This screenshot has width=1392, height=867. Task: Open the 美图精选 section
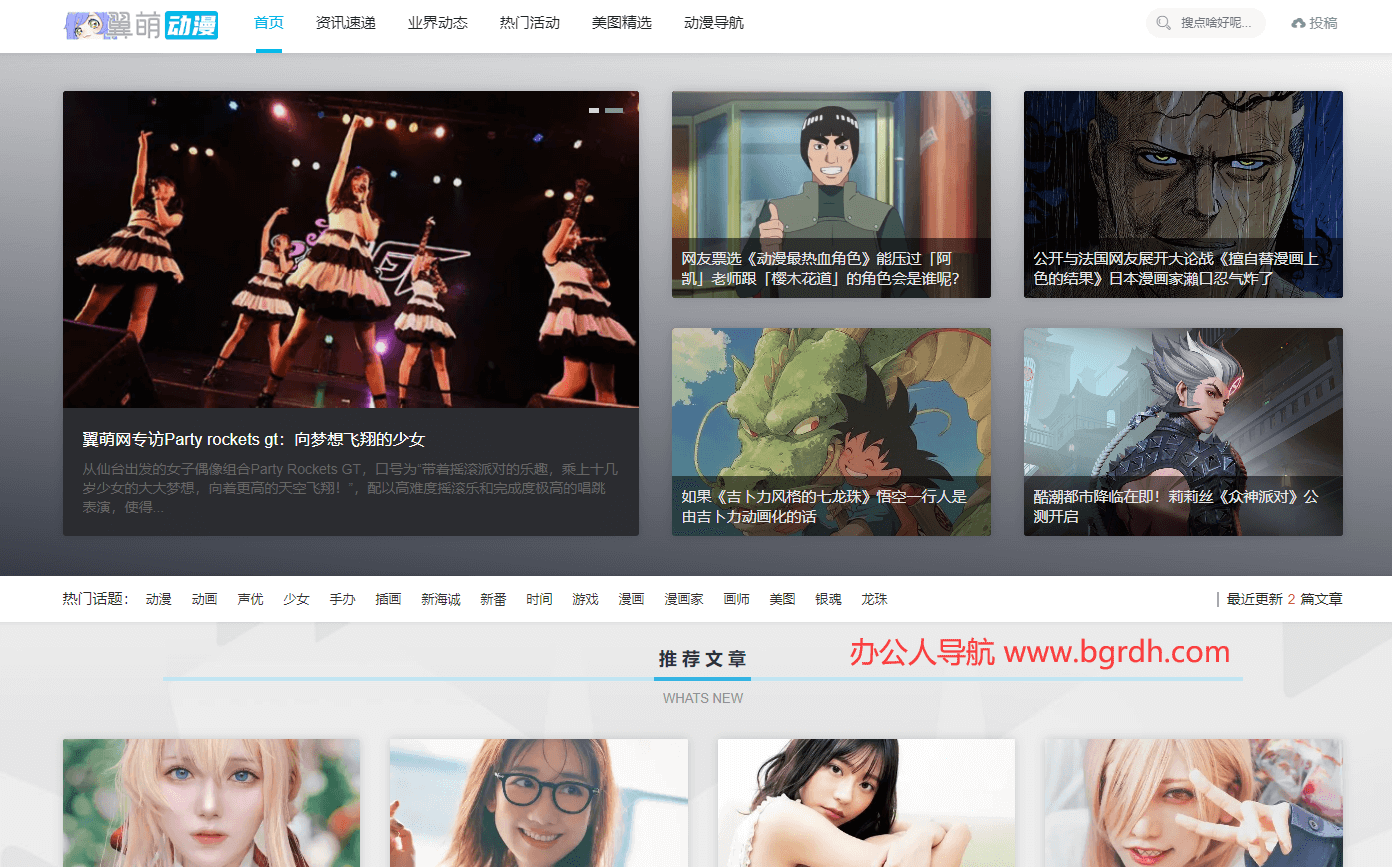(x=621, y=21)
